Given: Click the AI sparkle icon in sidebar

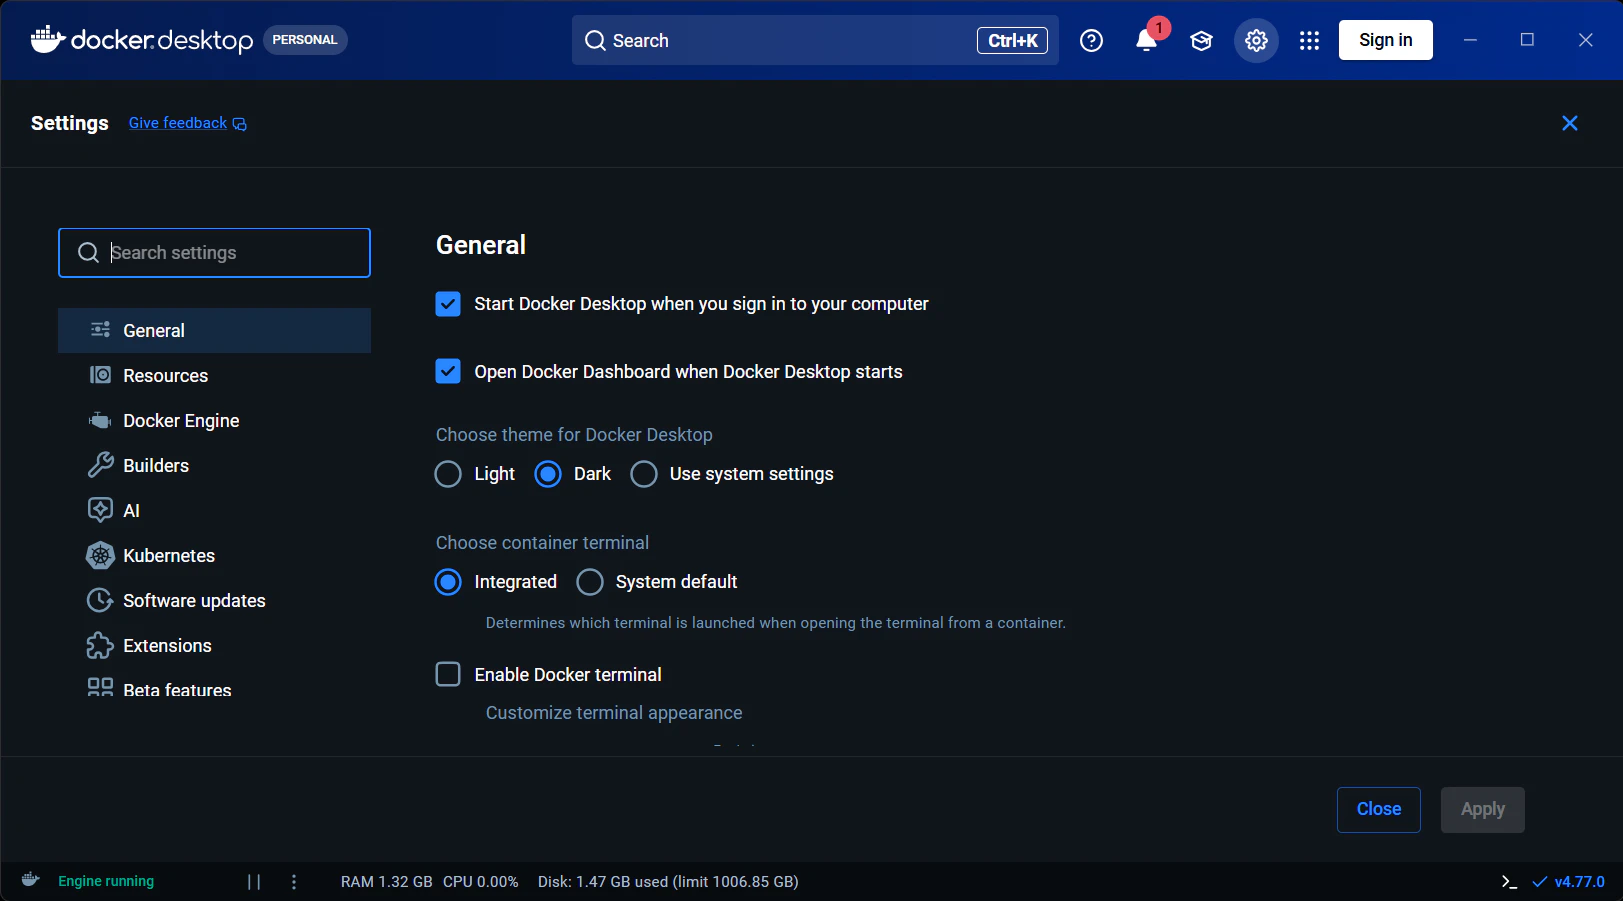Looking at the screenshot, I should tap(100, 510).
